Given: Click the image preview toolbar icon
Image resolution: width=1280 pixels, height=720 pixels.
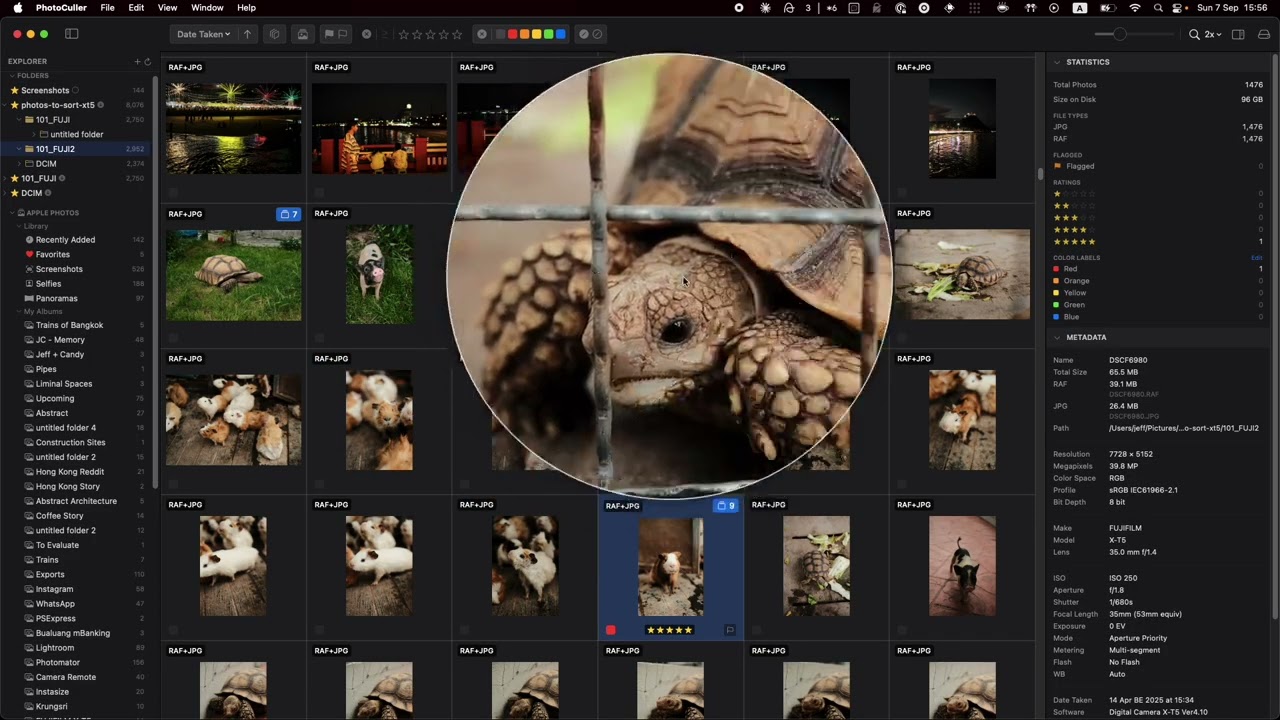Looking at the screenshot, I should [302, 34].
